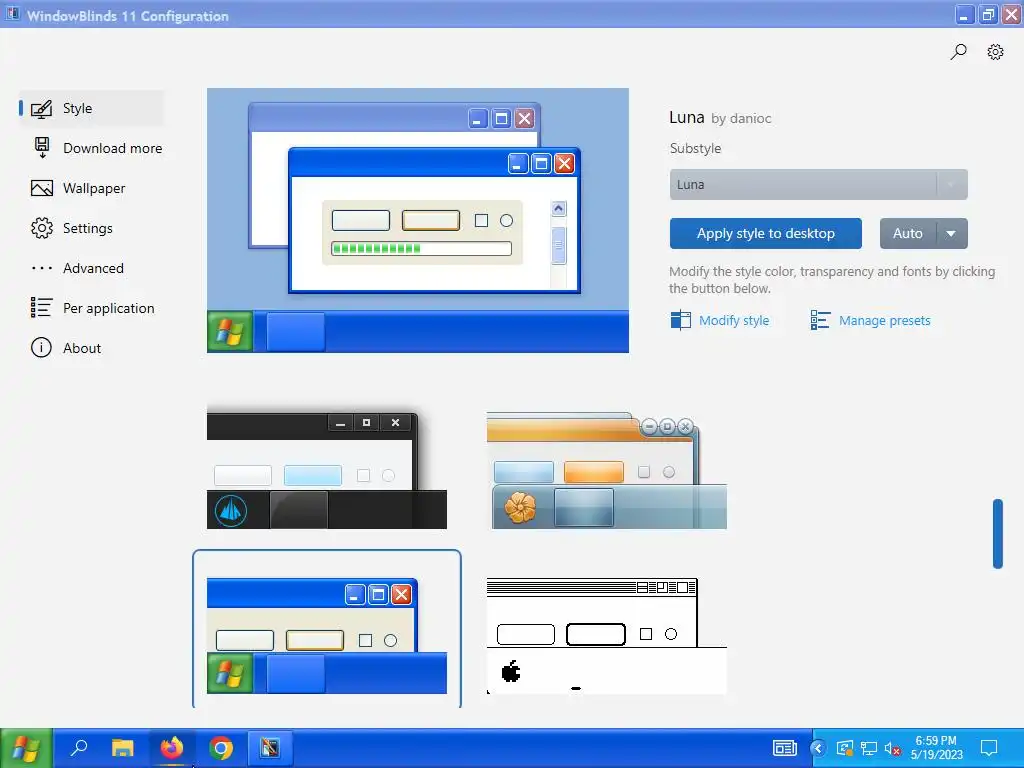The width and height of the screenshot is (1024, 768).
Task: Click the keyboard tray icon
Action: coord(785,748)
